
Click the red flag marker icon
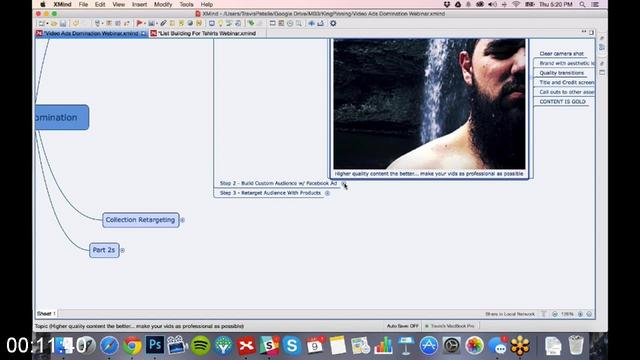139,24
